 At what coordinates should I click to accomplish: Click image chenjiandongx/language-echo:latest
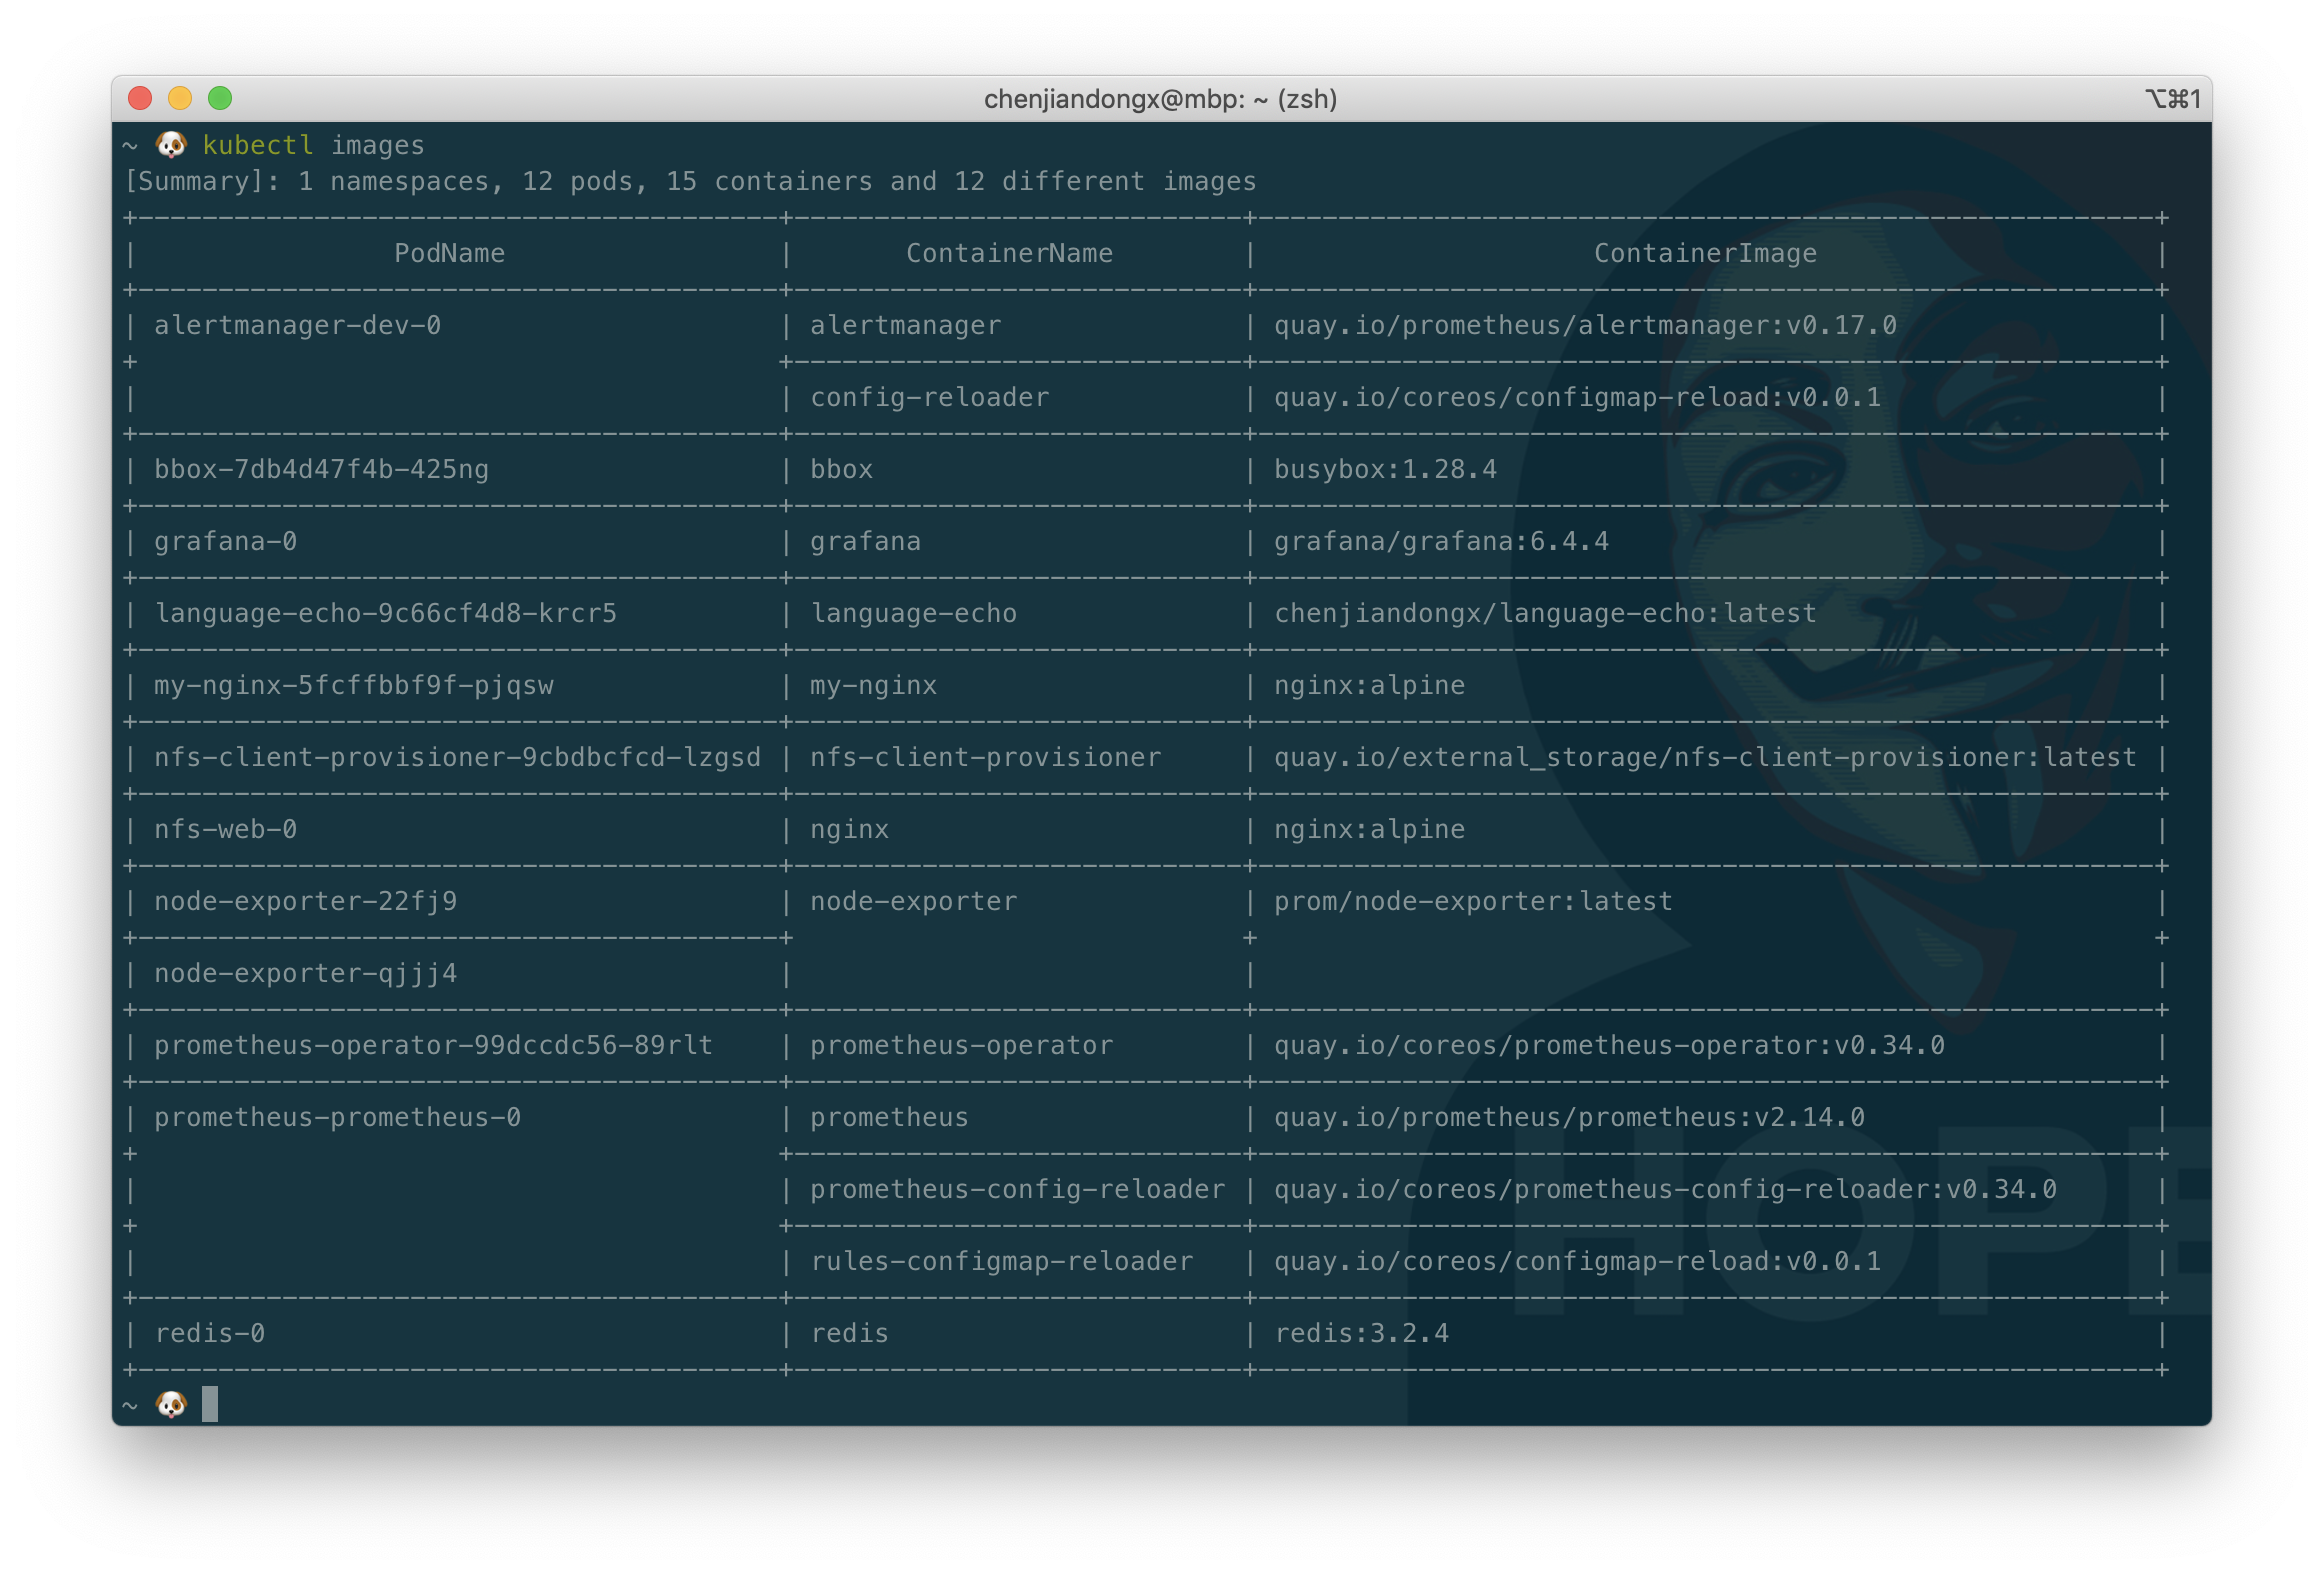point(1546,614)
